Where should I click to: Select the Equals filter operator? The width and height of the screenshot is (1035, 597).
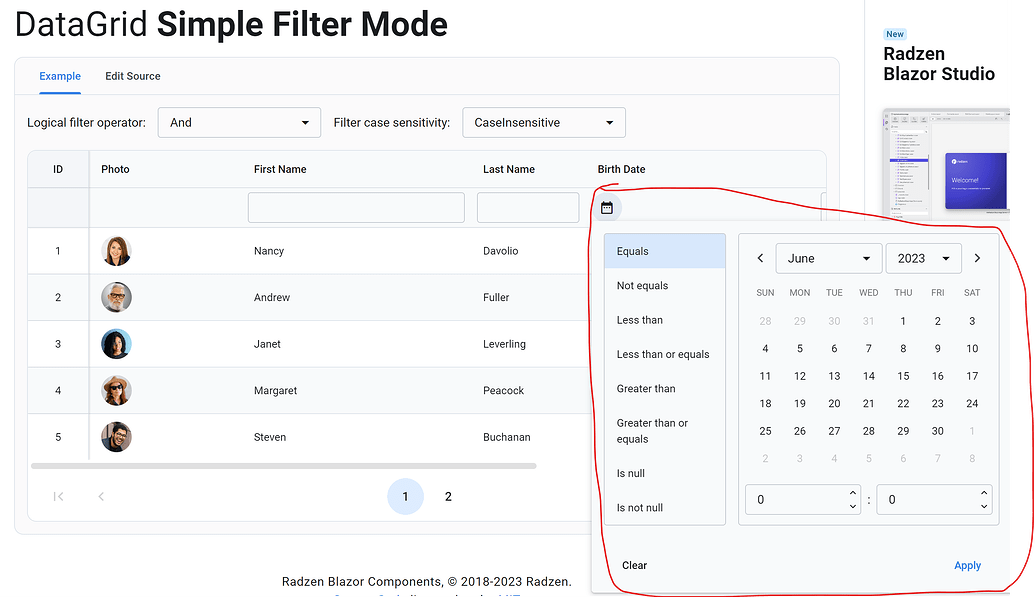coord(665,251)
